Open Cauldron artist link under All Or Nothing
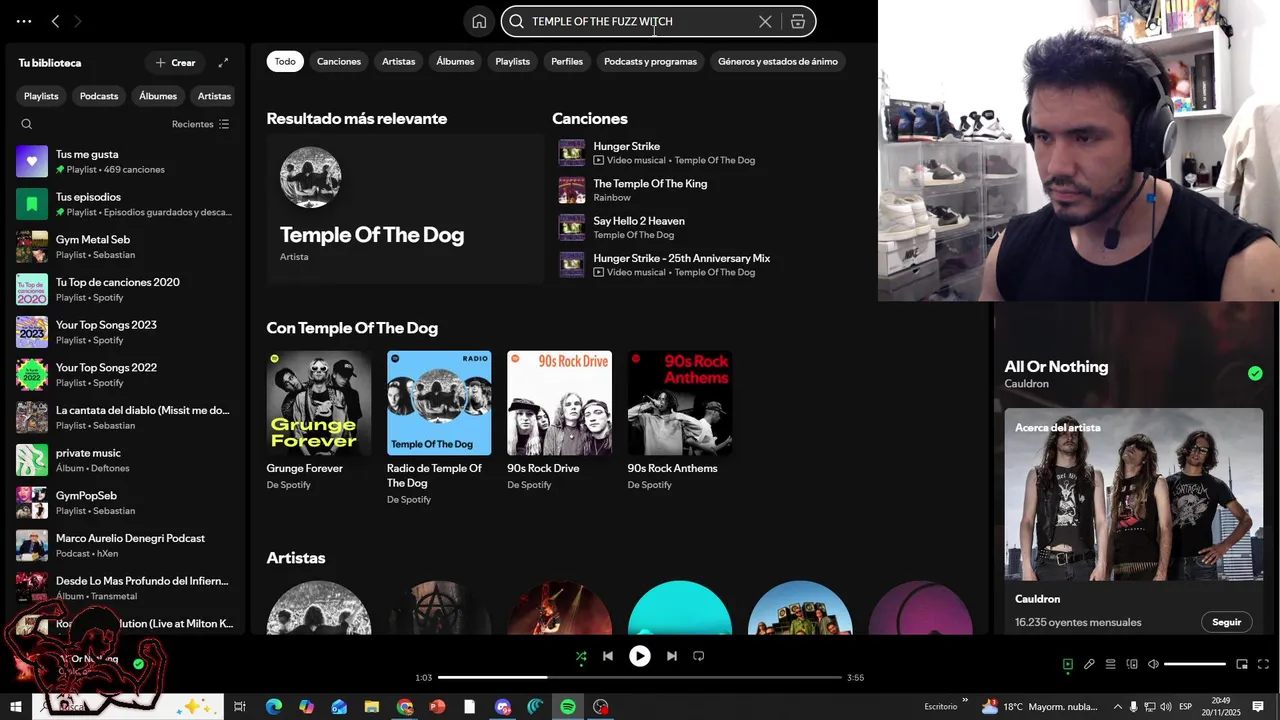1280x720 pixels. pos(1026,384)
